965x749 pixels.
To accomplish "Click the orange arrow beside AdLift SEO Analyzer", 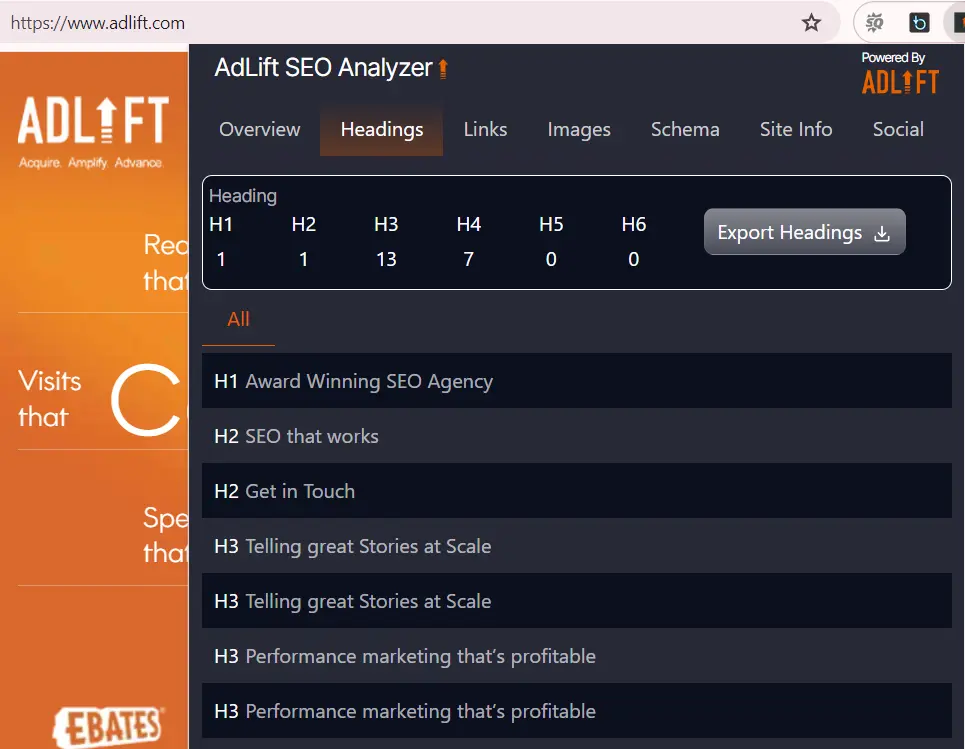I will (x=443, y=68).
